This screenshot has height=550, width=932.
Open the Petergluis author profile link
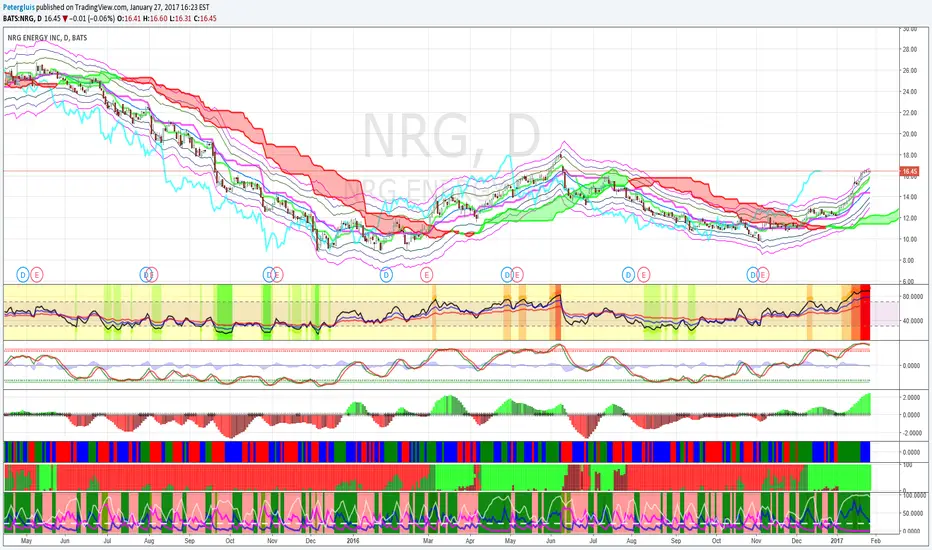coord(18,8)
